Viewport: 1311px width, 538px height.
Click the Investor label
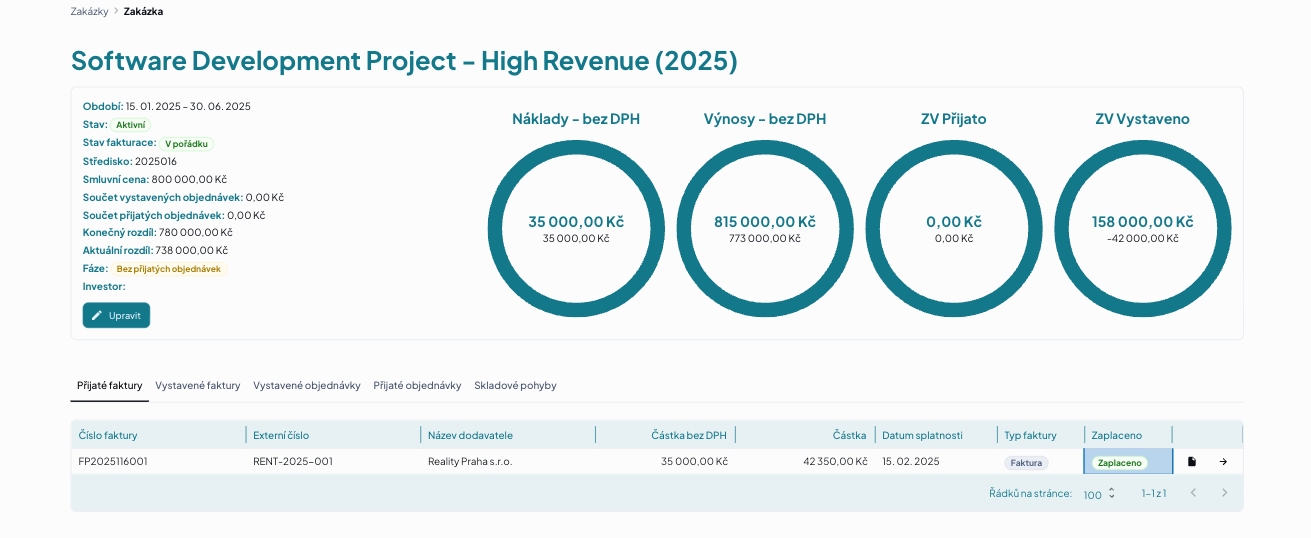click(x=104, y=286)
